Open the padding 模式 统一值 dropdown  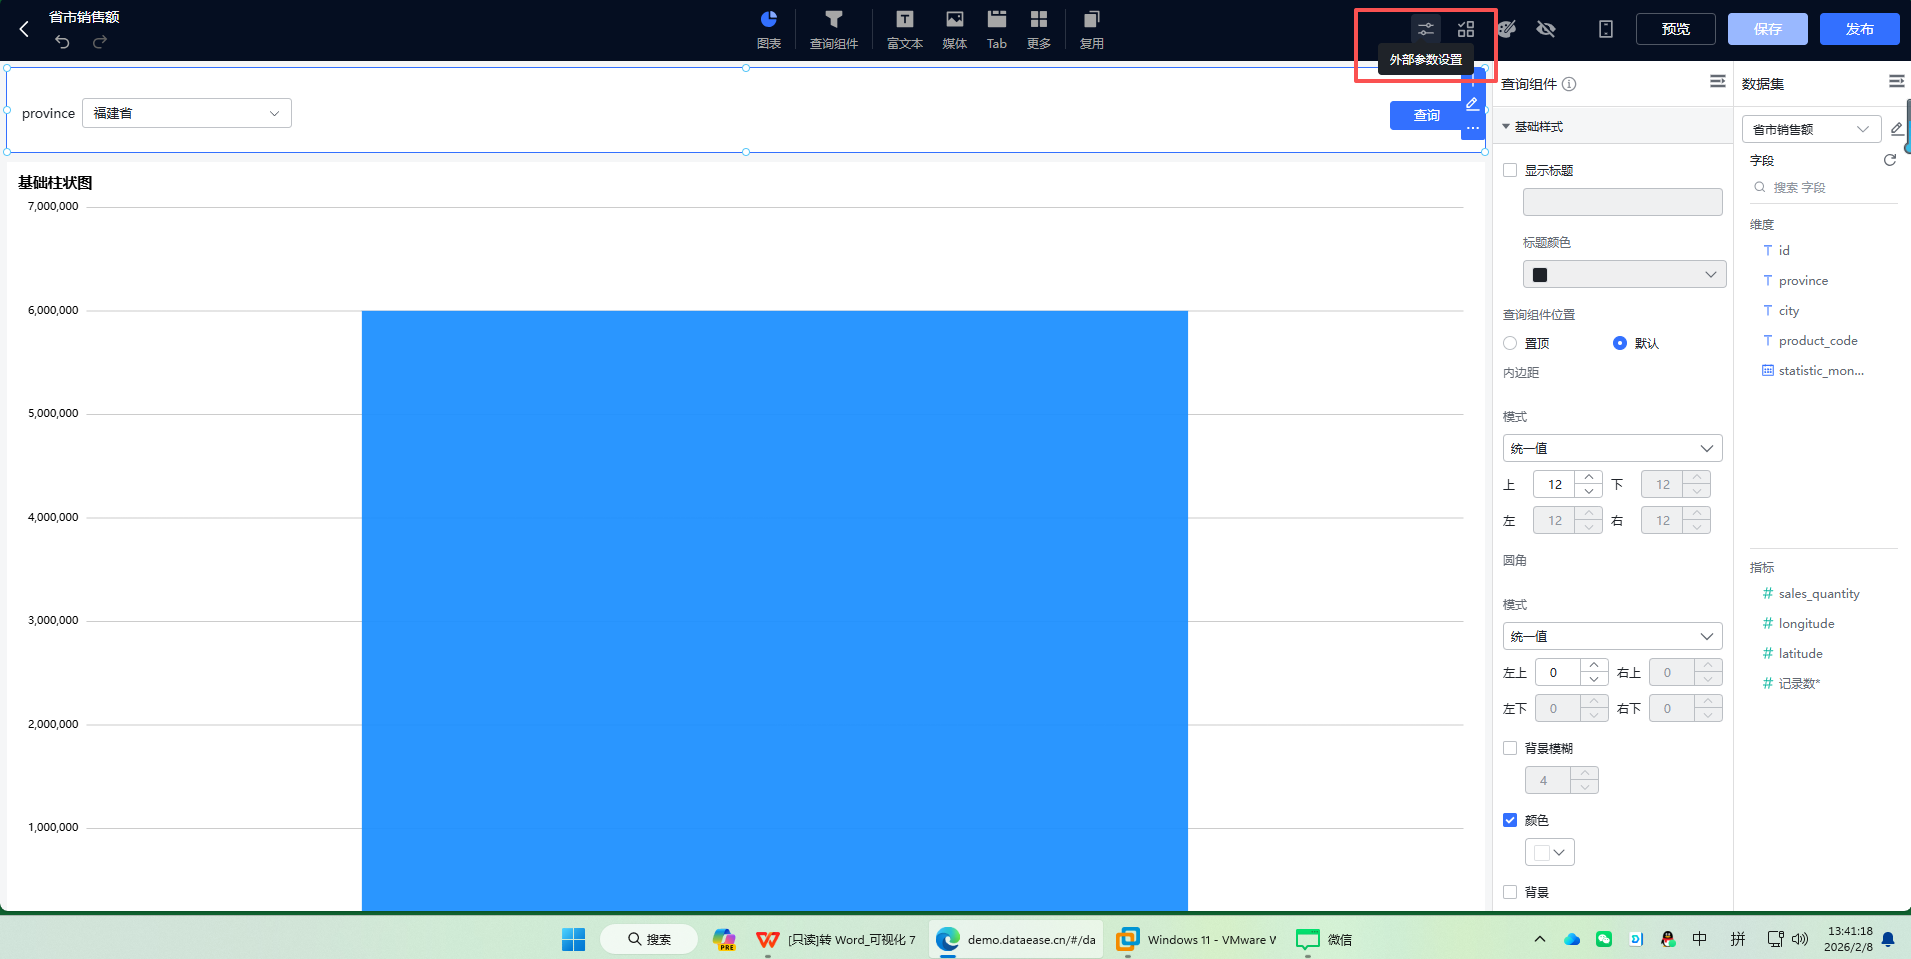(x=1612, y=448)
